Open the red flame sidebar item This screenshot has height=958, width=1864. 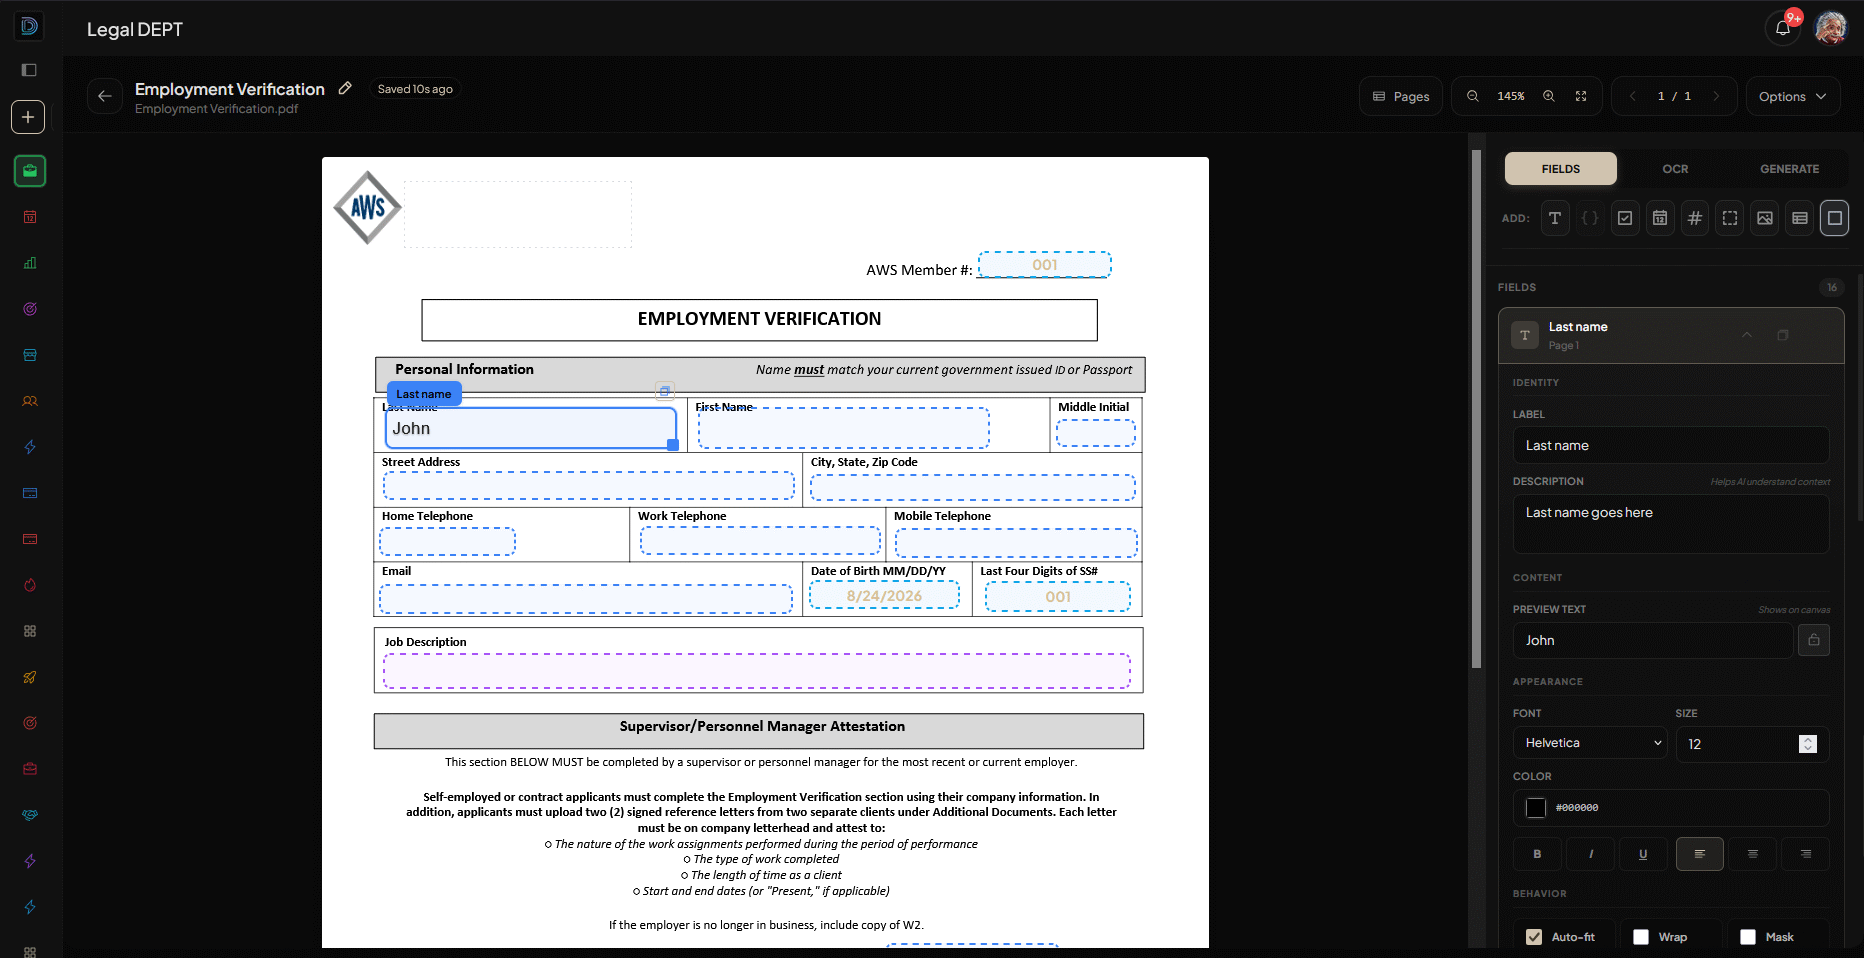30,585
